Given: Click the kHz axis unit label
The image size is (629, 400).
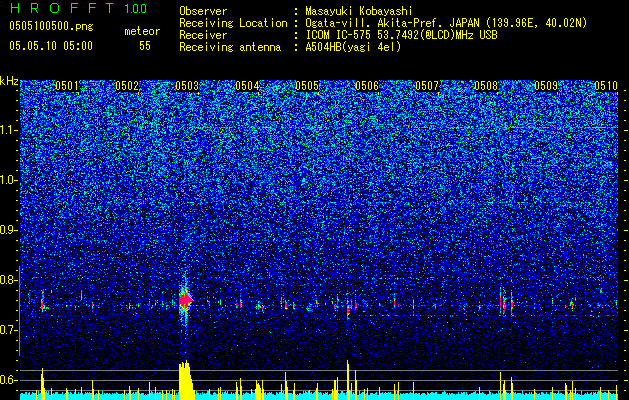Looking at the screenshot, I should (x=9, y=81).
